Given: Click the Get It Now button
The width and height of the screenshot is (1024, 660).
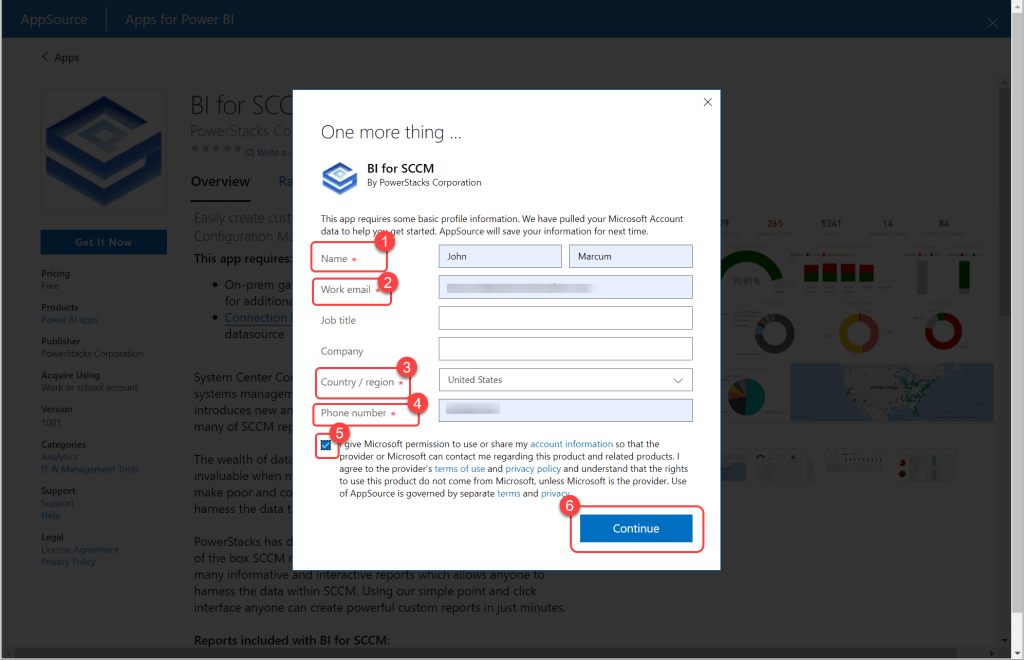Looking at the screenshot, I should click(x=104, y=242).
